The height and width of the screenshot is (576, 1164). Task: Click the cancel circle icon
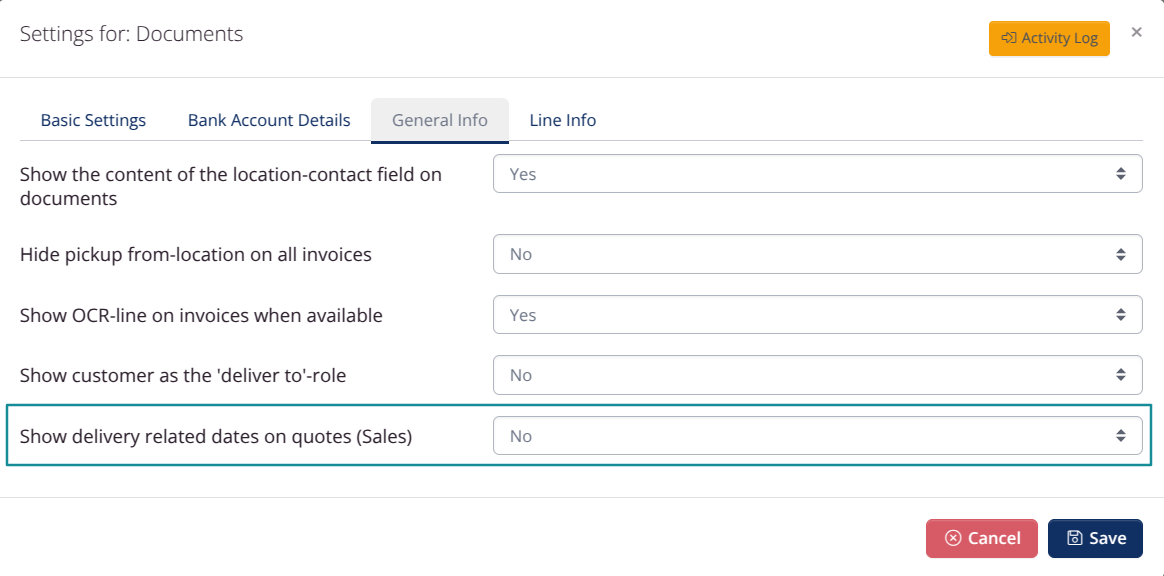click(954, 538)
